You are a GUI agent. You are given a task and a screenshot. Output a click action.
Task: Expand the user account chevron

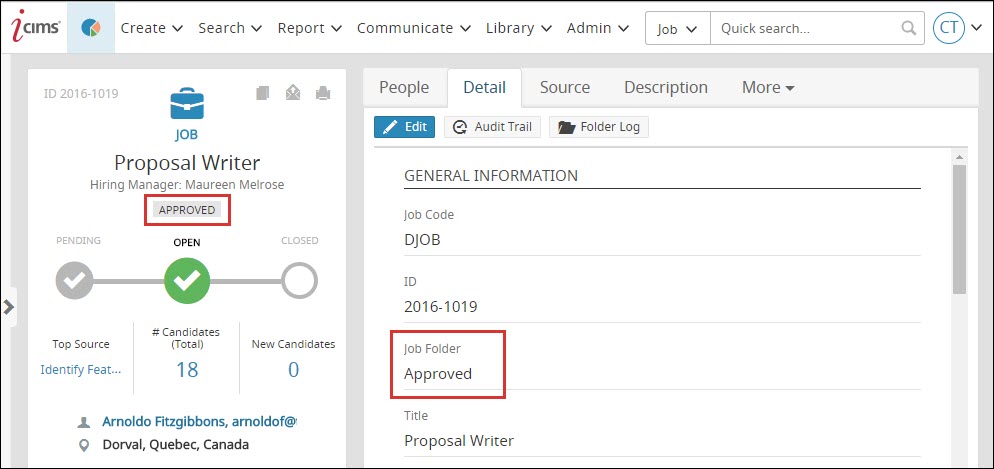coord(977,28)
